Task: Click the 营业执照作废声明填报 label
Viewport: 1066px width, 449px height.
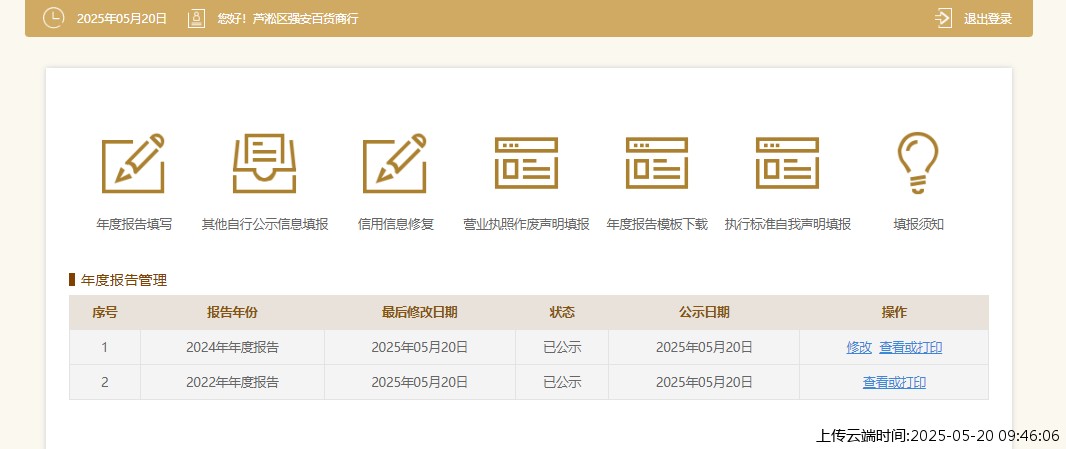Action: 526,224
